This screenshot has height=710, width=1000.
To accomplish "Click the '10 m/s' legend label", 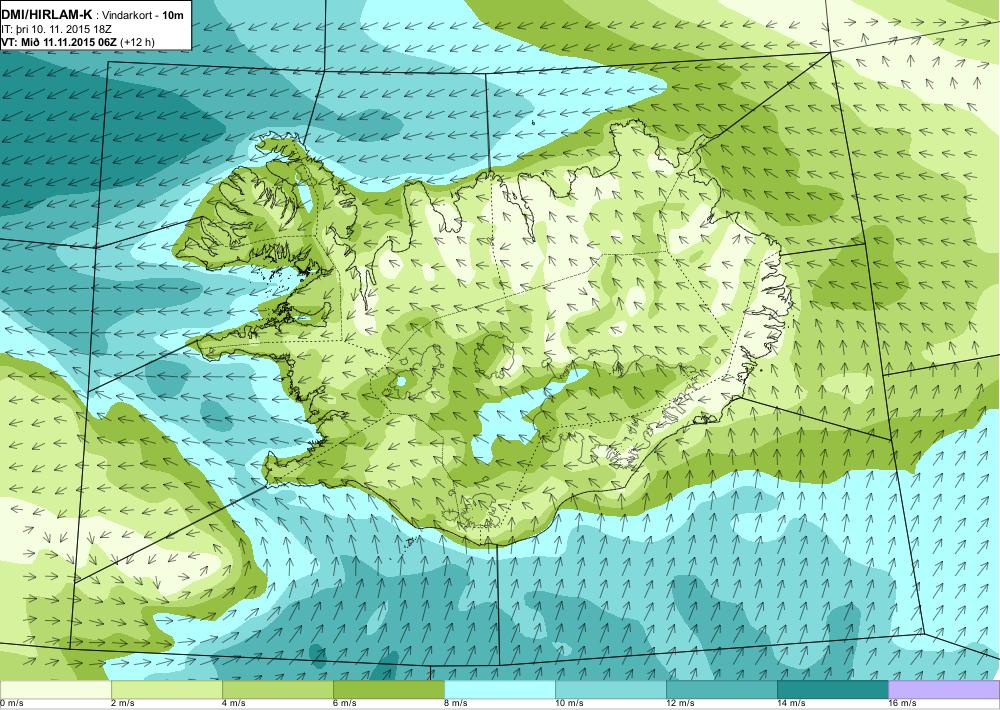I will [x=570, y=704].
